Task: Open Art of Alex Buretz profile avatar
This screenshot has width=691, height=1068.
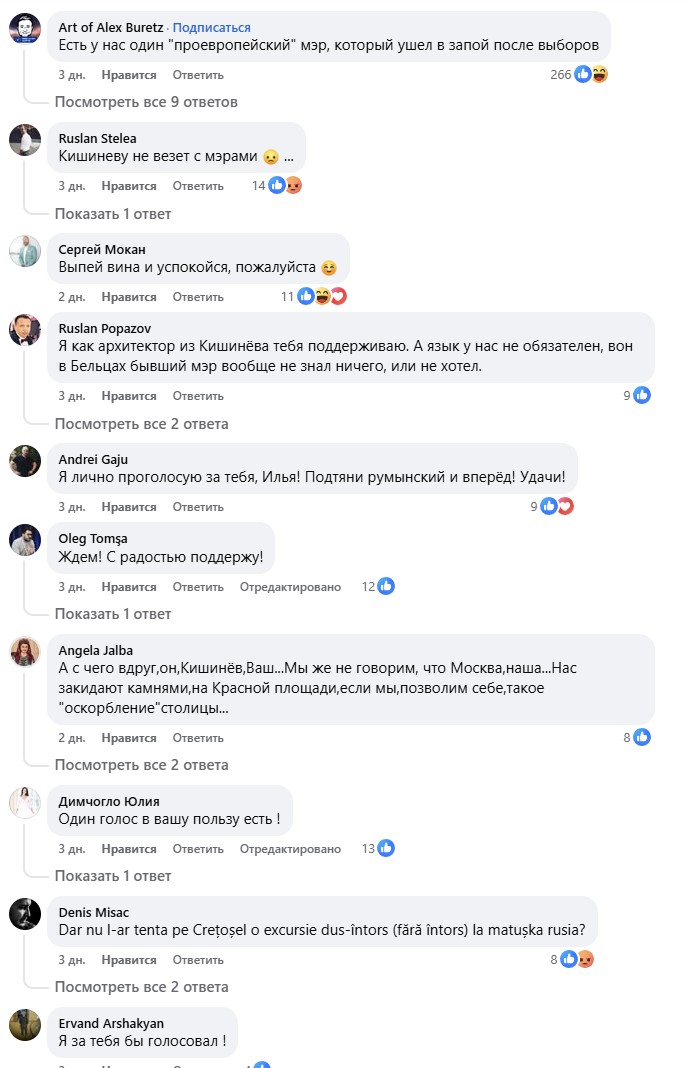Action: [25, 31]
